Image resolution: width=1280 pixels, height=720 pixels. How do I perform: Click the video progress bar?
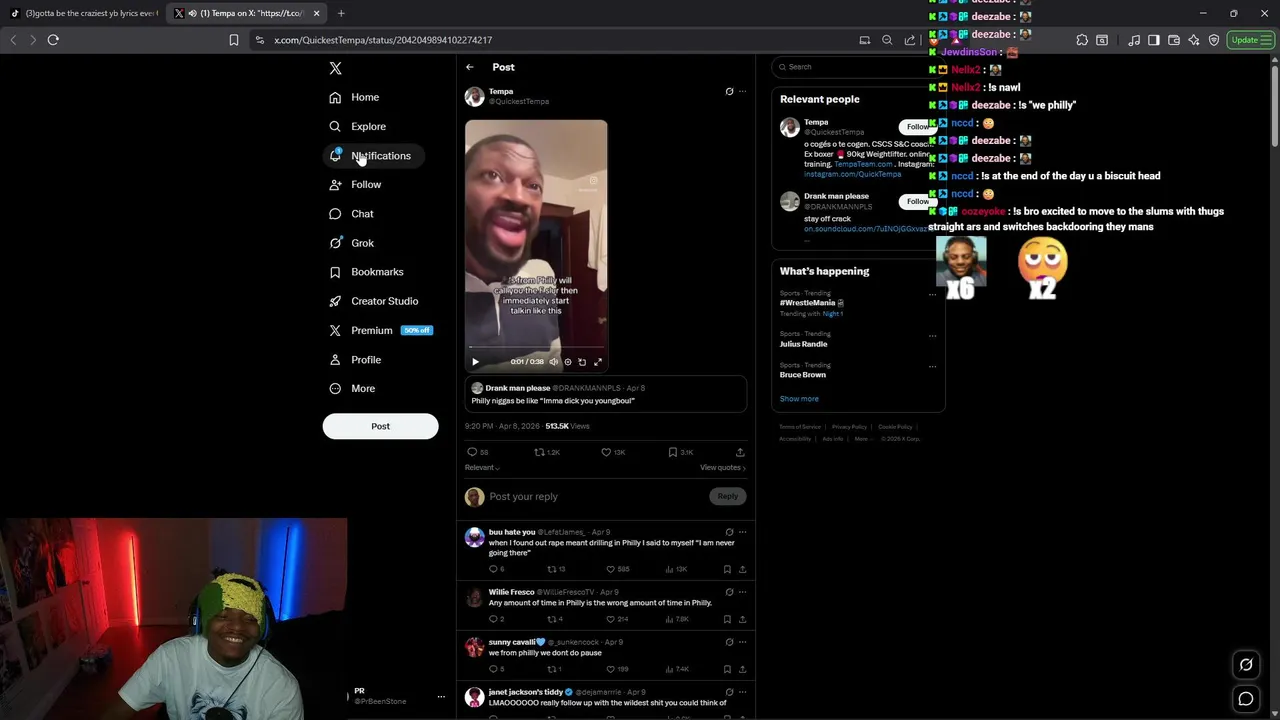coord(536,349)
